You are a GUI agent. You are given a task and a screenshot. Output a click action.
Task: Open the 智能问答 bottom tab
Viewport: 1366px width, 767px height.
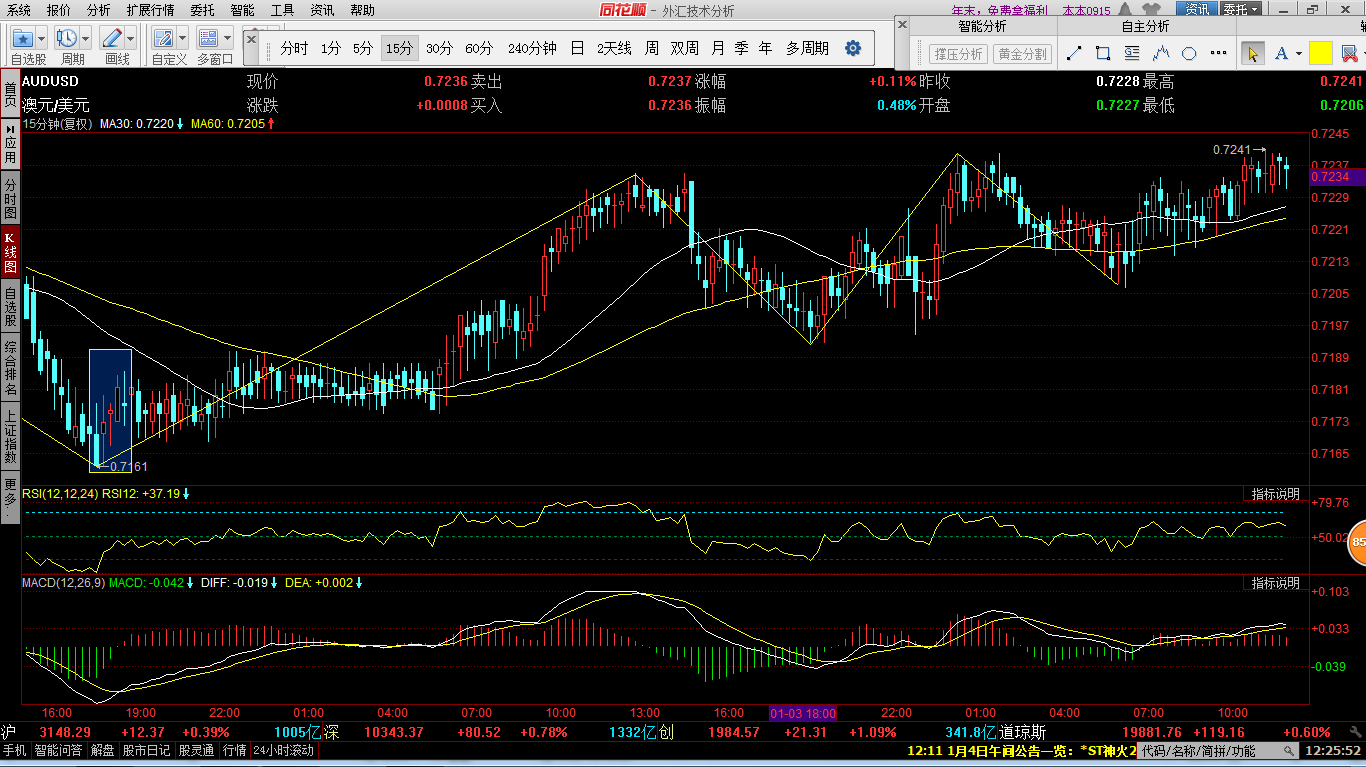tap(59, 750)
